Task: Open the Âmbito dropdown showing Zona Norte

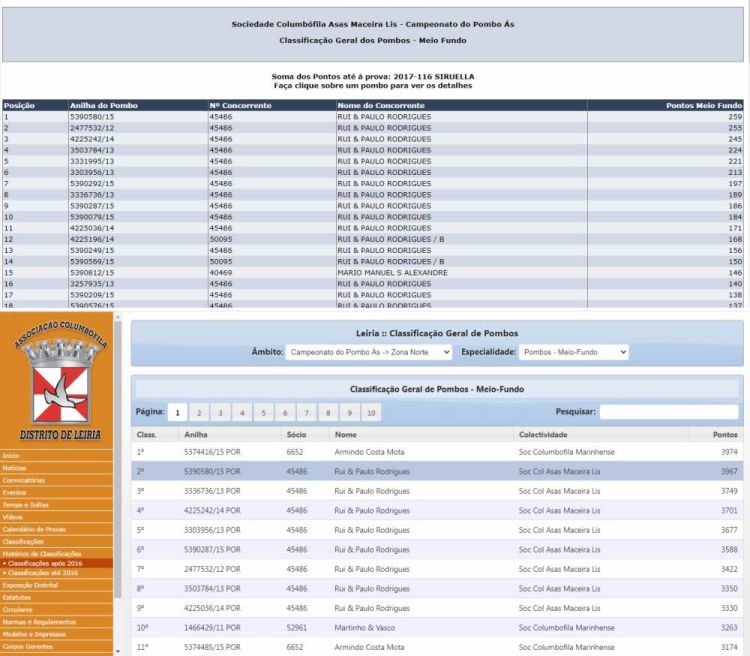Action: pyautogui.click(x=368, y=352)
